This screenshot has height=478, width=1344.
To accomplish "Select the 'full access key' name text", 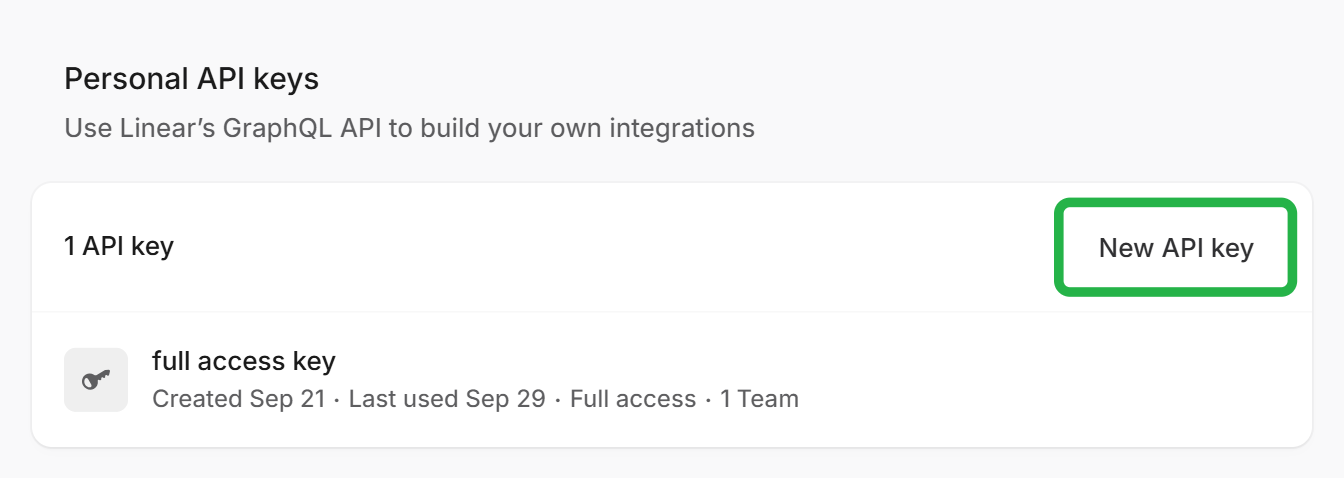I will [244, 361].
